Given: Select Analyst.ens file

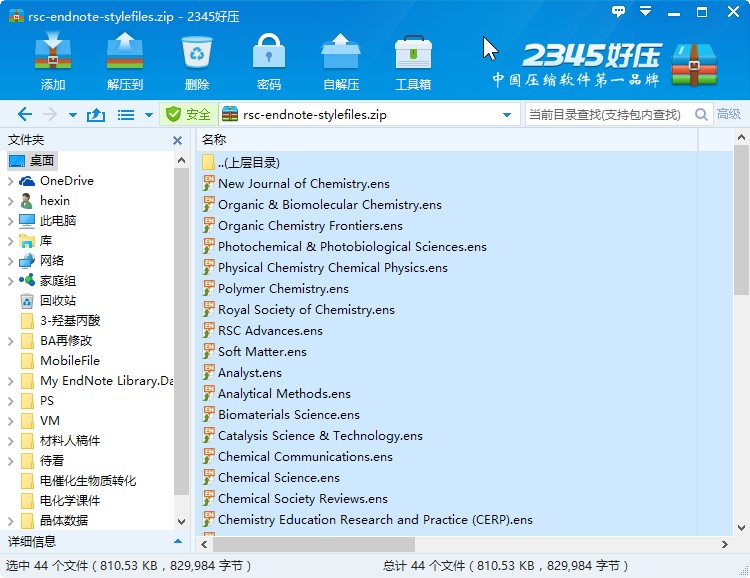Looking at the screenshot, I should point(250,373).
